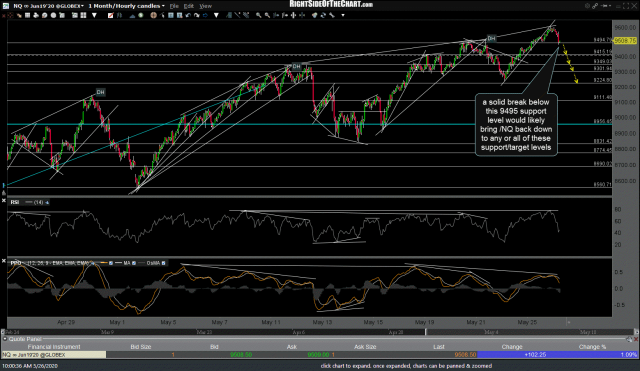This screenshot has height=371, width=640.
Task: Click the ask price 9509.00
Action: pos(318,355)
